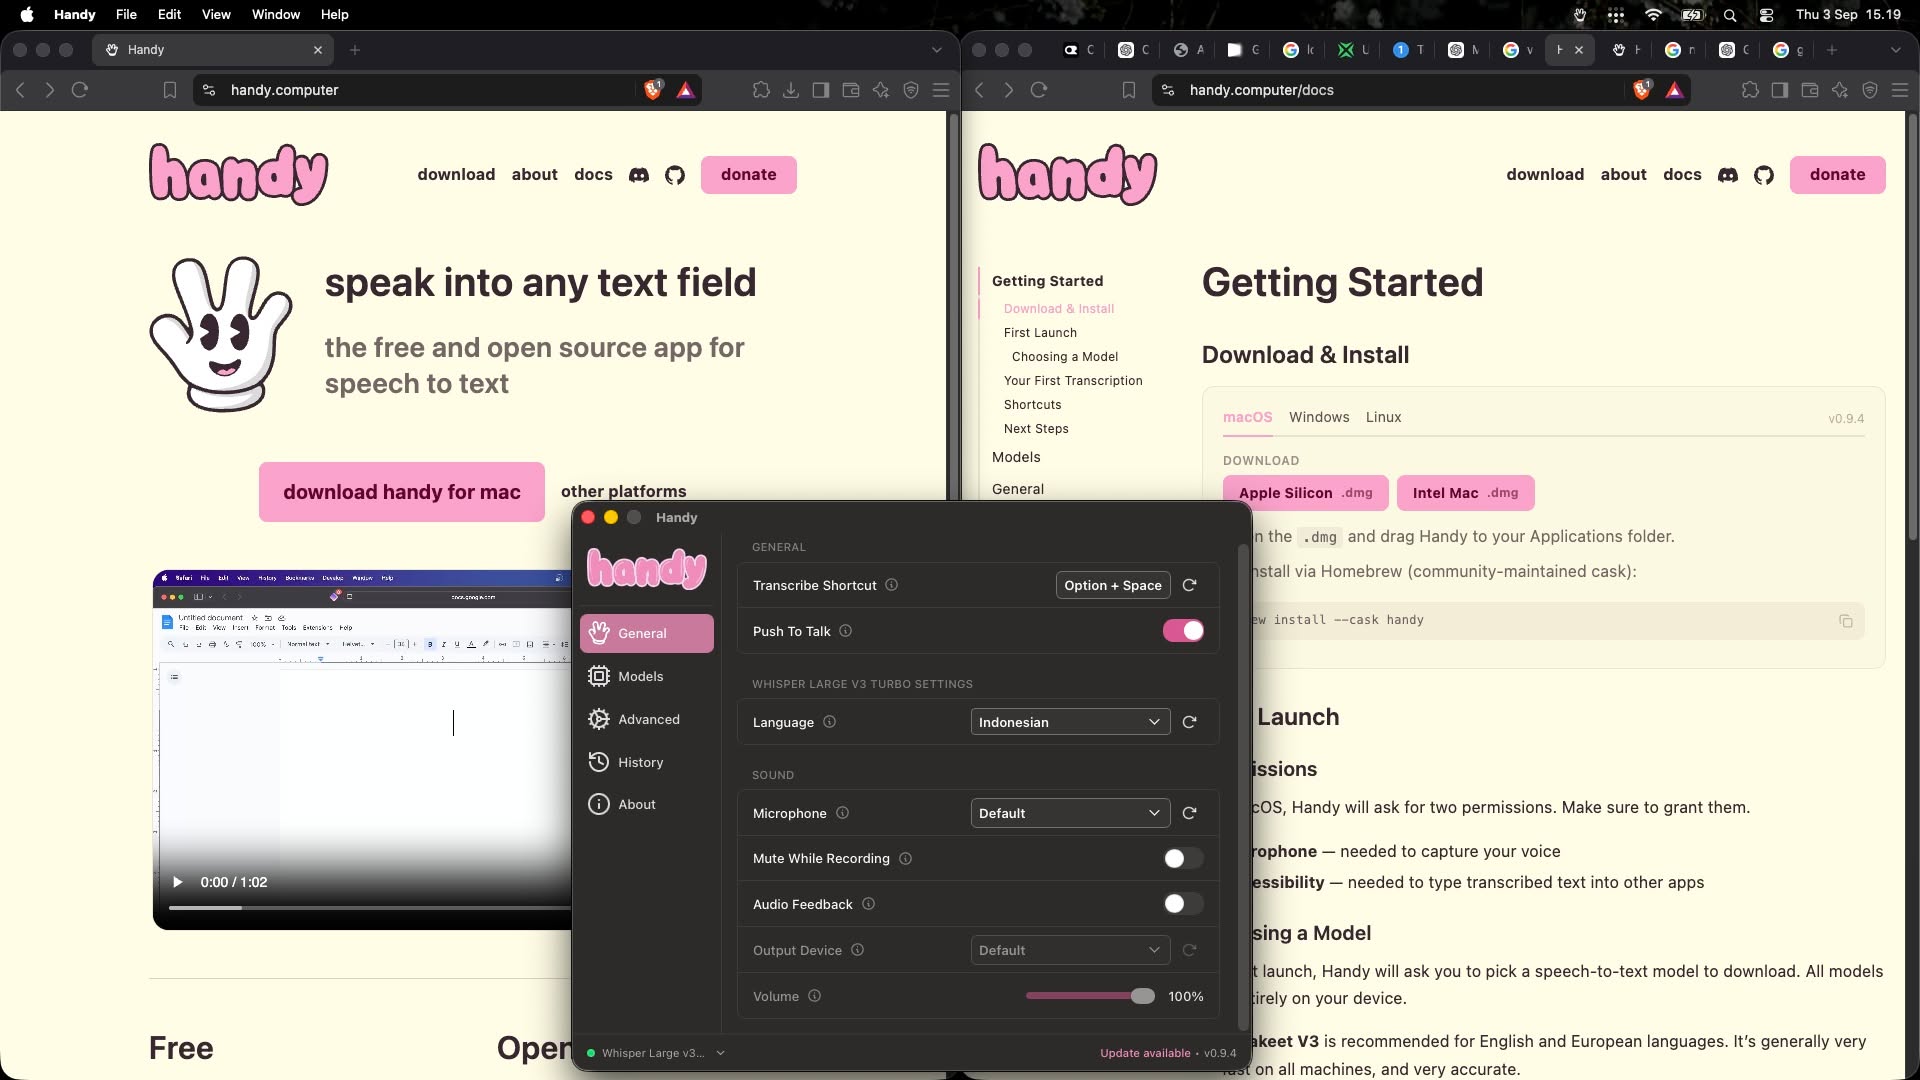Screen dimensions: 1920x1080
Task: Click the info icon next to Volume
Action: coord(814,996)
